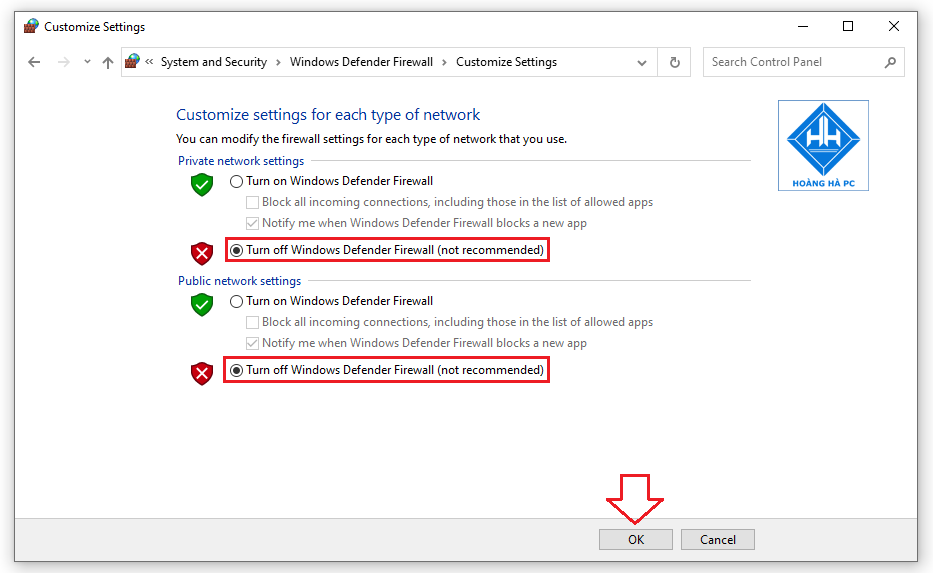This screenshot has width=933, height=573.
Task: Click the Hoàng Hà PC logo
Action: pyautogui.click(x=823, y=145)
